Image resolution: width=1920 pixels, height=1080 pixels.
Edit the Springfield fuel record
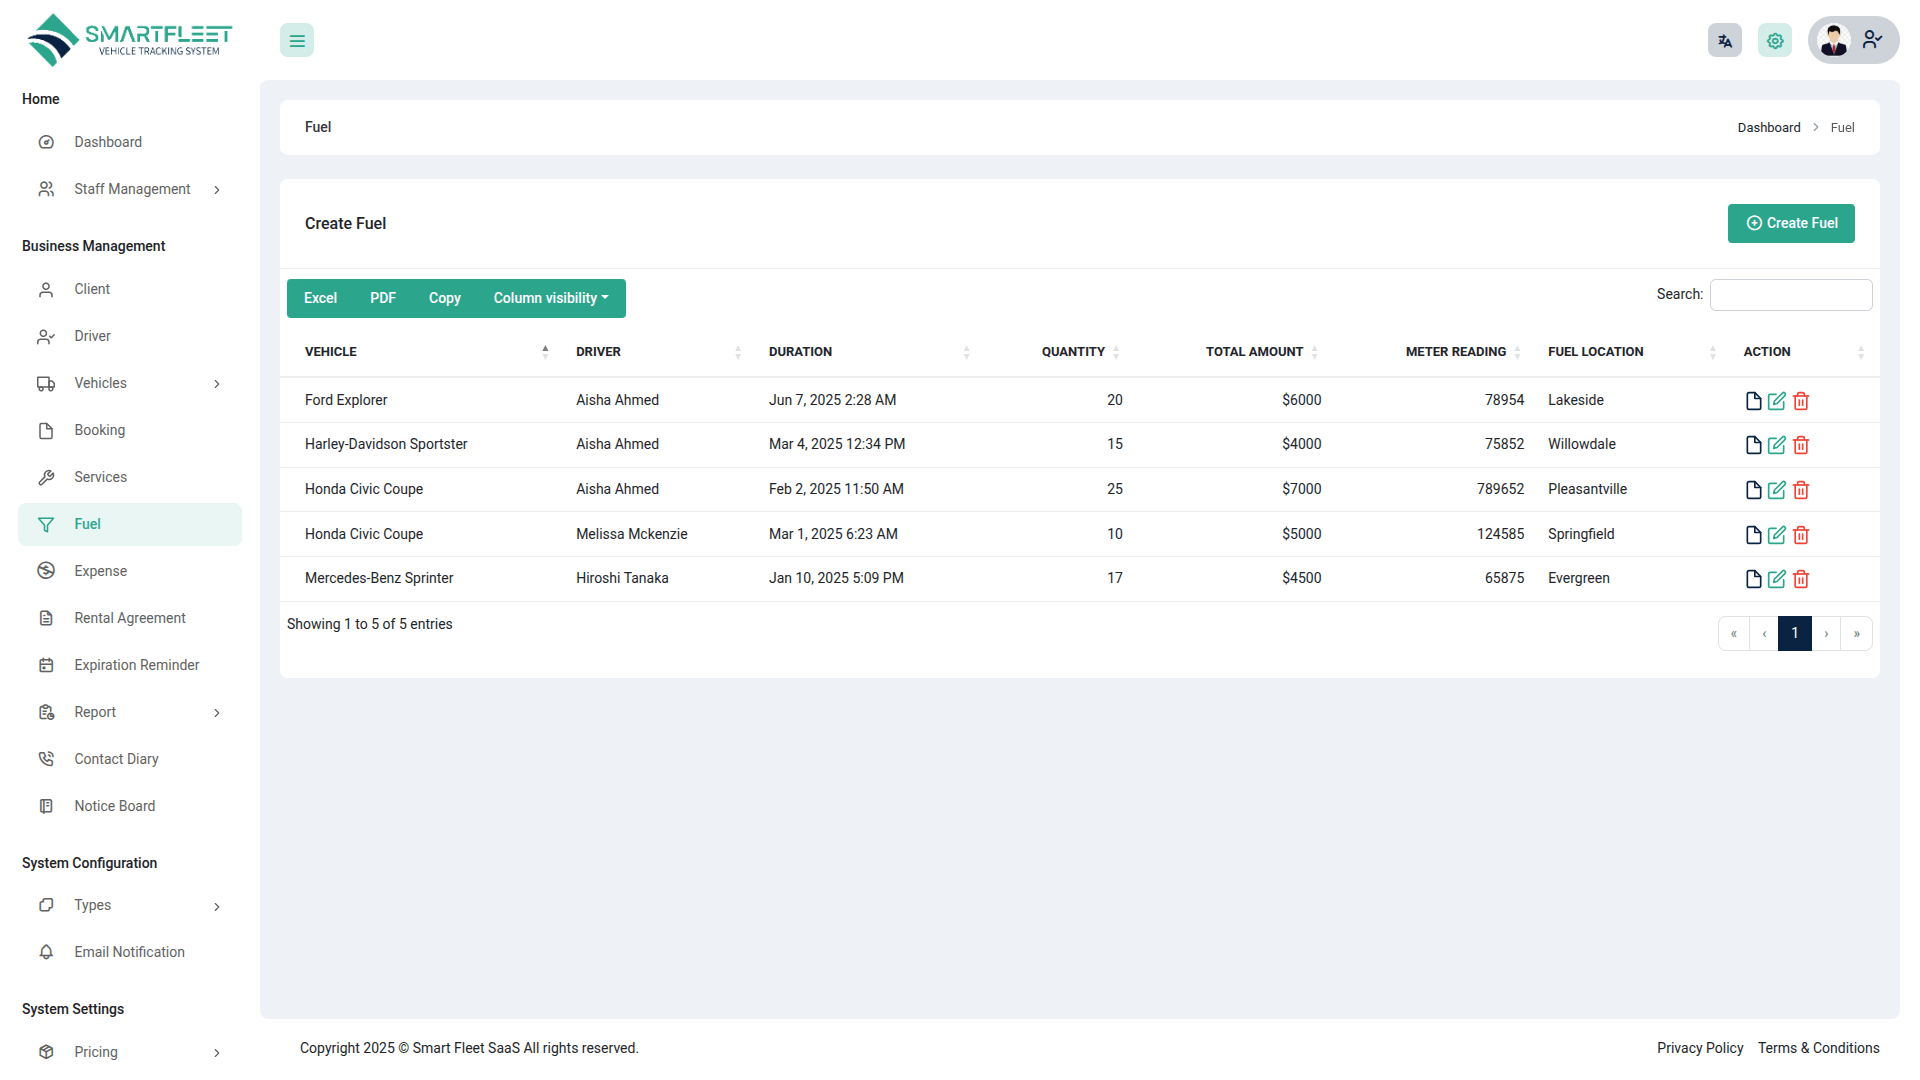click(1776, 535)
